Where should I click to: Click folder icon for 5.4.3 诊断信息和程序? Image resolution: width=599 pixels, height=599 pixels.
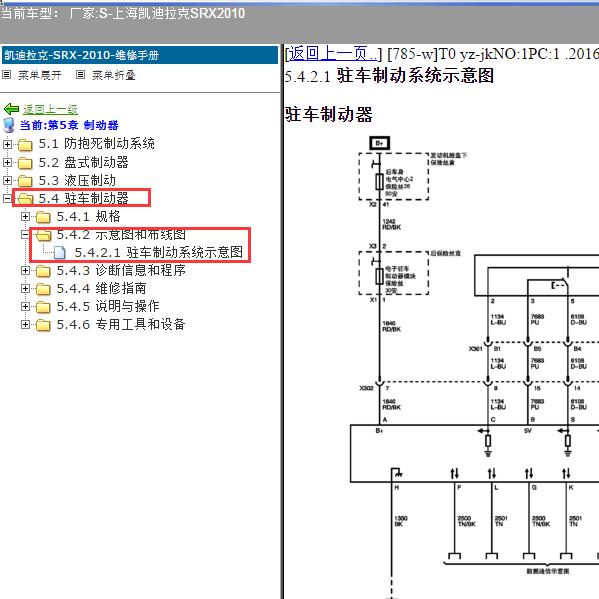click(43, 271)
